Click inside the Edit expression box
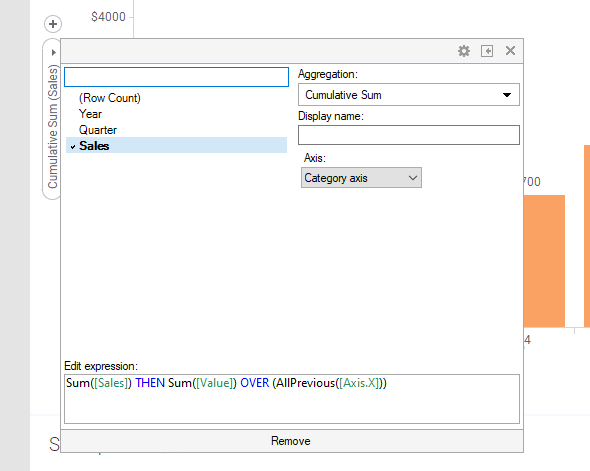The width and height of the screenshot is (590, 471). point(292,399)
